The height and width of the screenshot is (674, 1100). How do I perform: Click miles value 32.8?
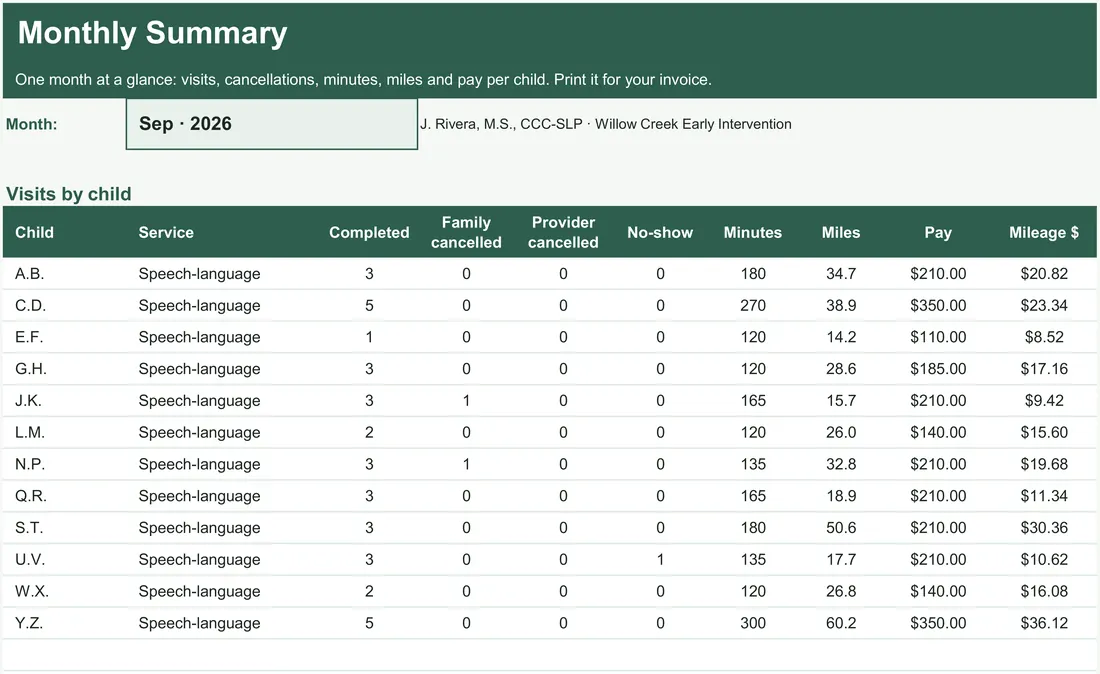coord(841,464)
